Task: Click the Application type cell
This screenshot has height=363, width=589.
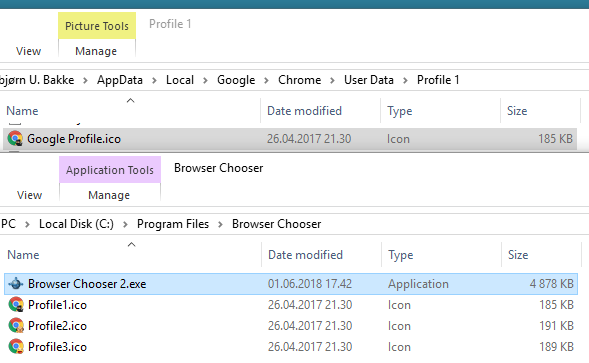Action: [418, 284]
